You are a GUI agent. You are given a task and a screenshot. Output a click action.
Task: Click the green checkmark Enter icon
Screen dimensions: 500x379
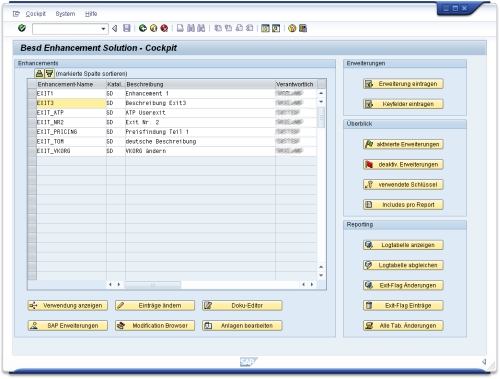click(22, 28)
